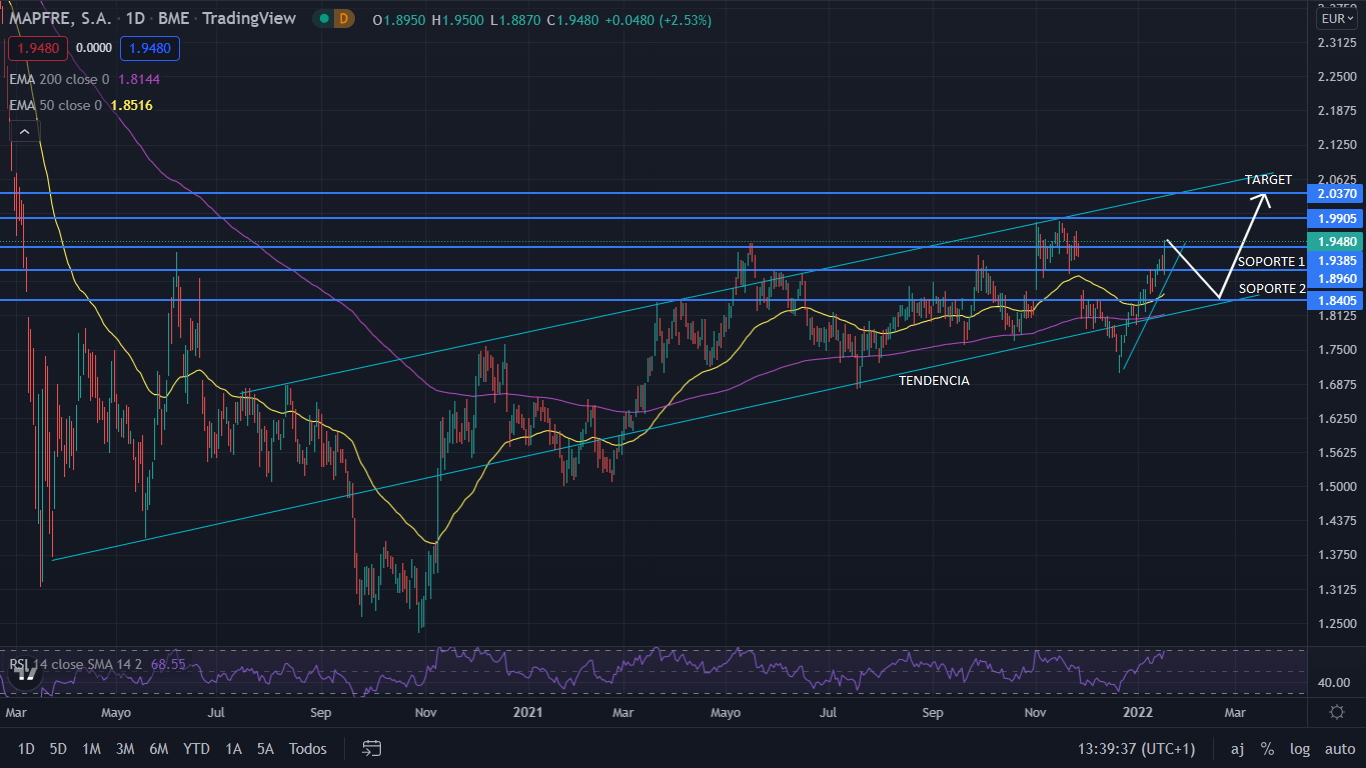Open chart settings gear icon
The height and width of the screenshot is (768, 1366).
pyautogui.click(x=1337, y=712)
